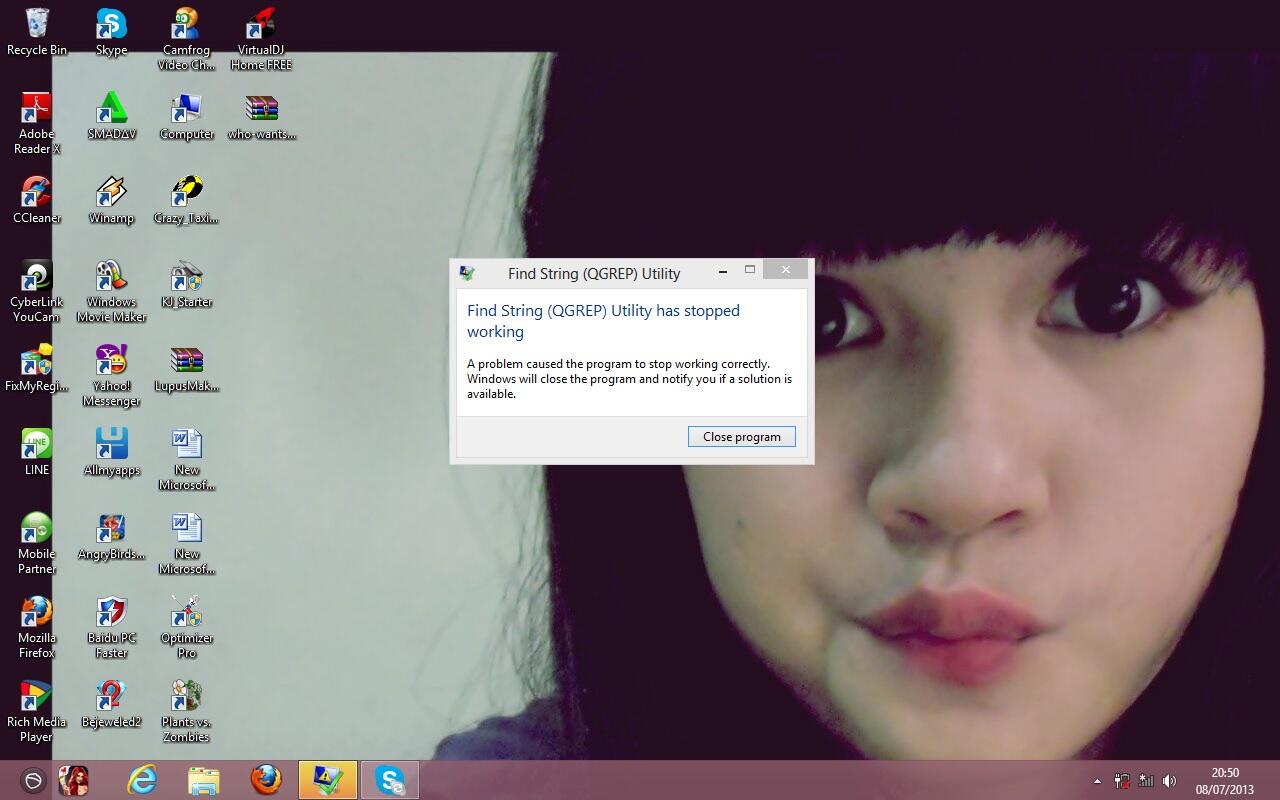The image size is (1280, 800).
Task: Select the Plants vs. Zombies shortcut
Action: [186, 710]
